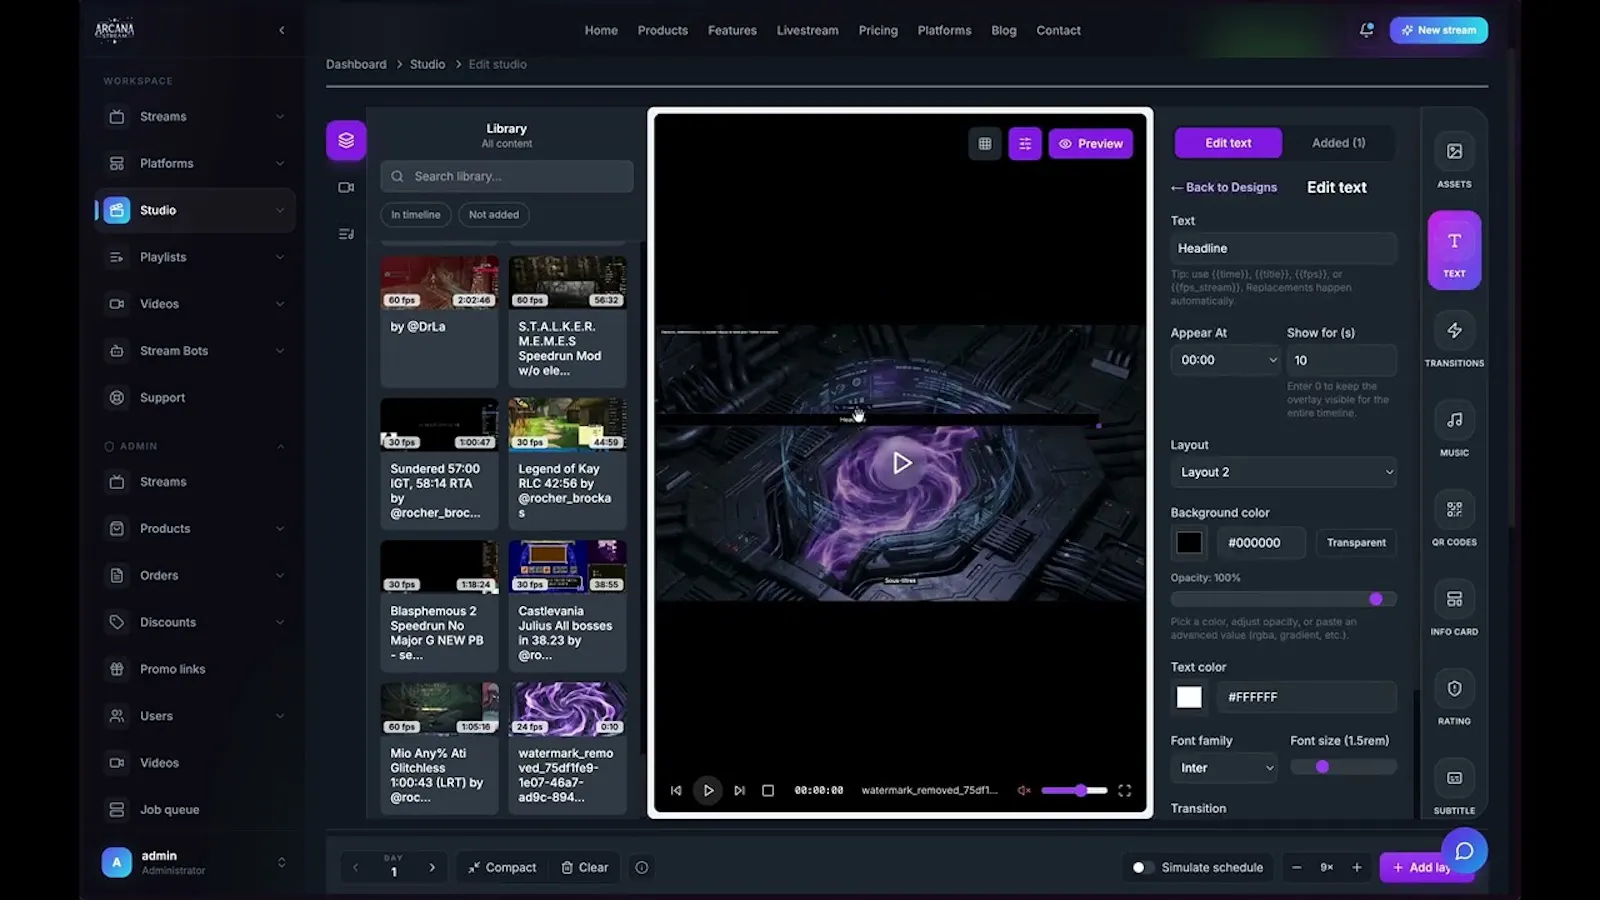Adjust the Opacity slider
1600x900 pixels.
(x=1284, y=599)
